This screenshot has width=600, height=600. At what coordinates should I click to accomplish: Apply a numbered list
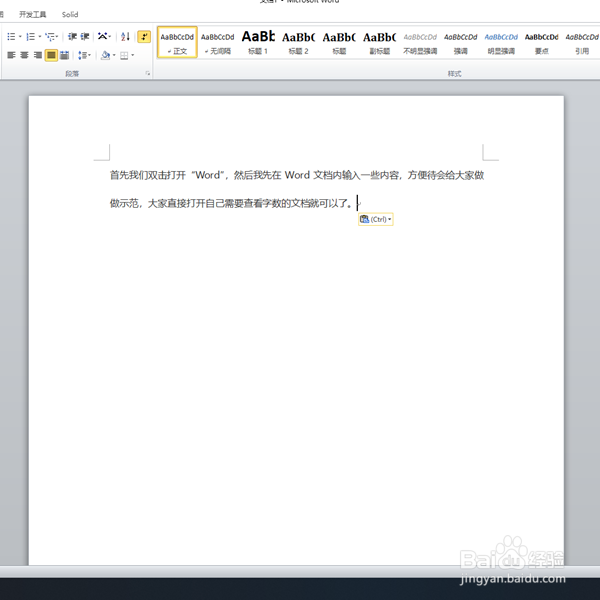pyautogui.click(x=30, y=36)
